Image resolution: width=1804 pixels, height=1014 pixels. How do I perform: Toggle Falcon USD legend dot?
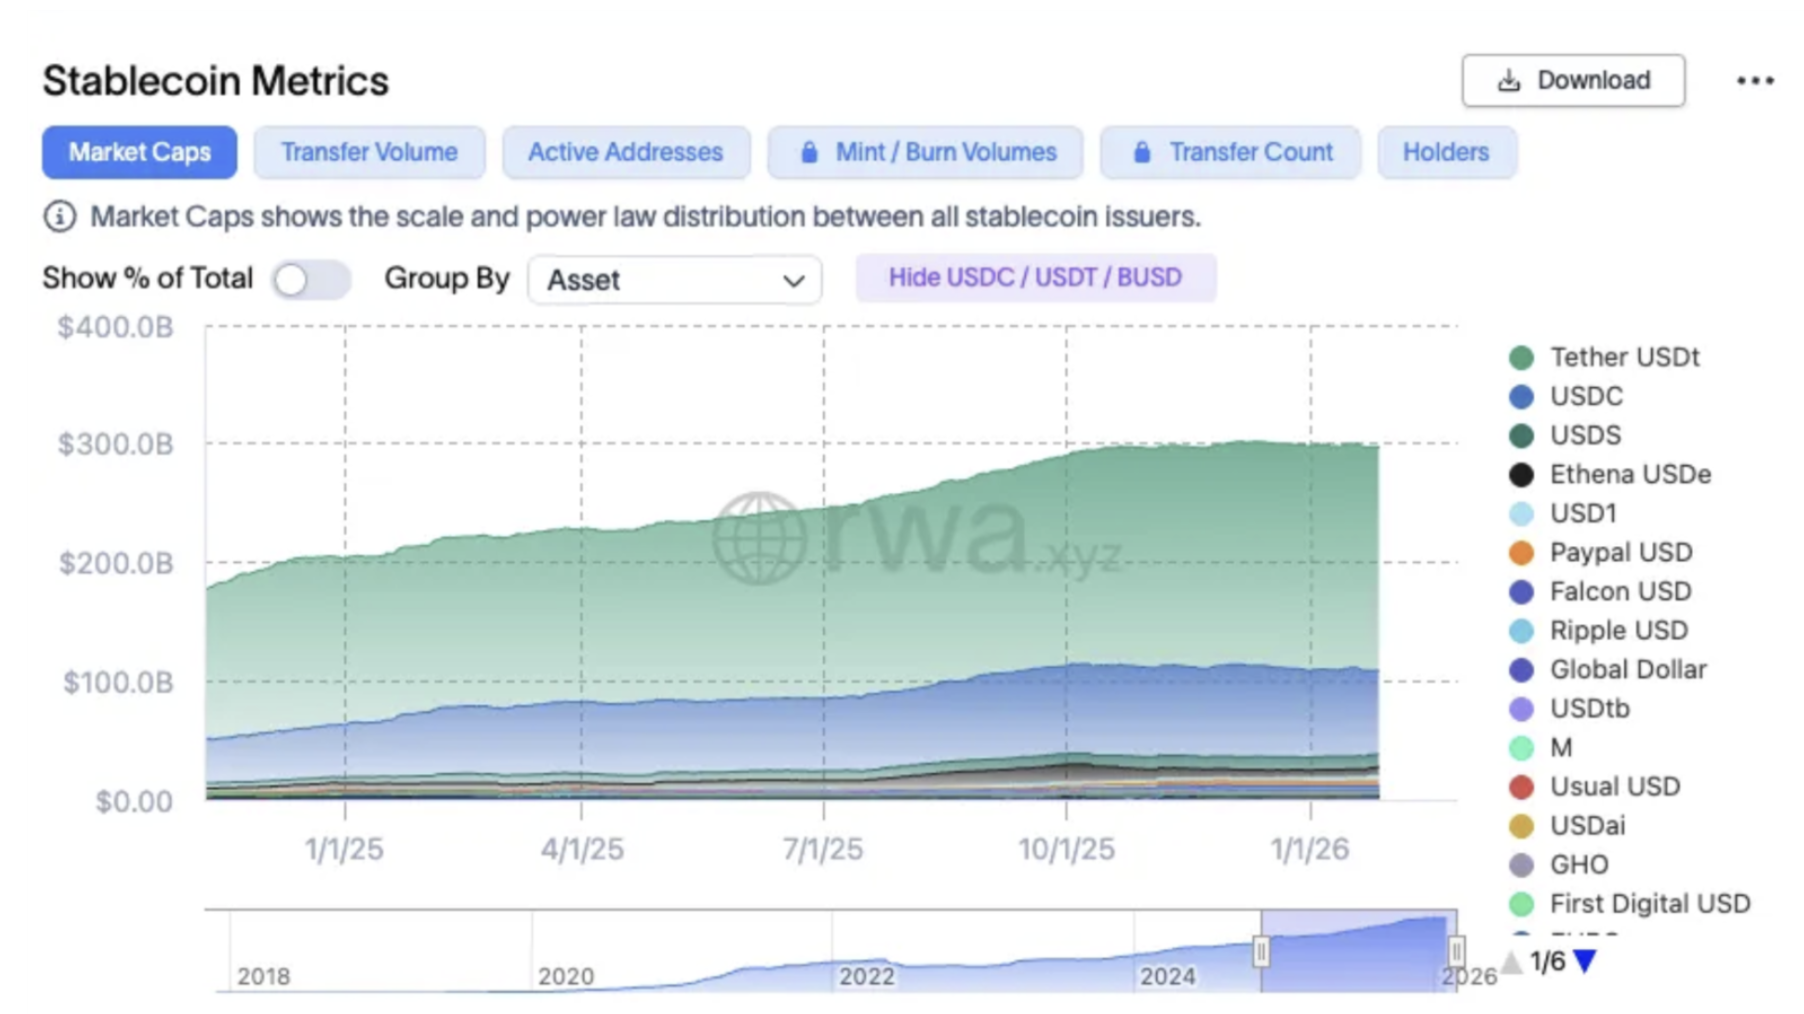point(1521,591)
